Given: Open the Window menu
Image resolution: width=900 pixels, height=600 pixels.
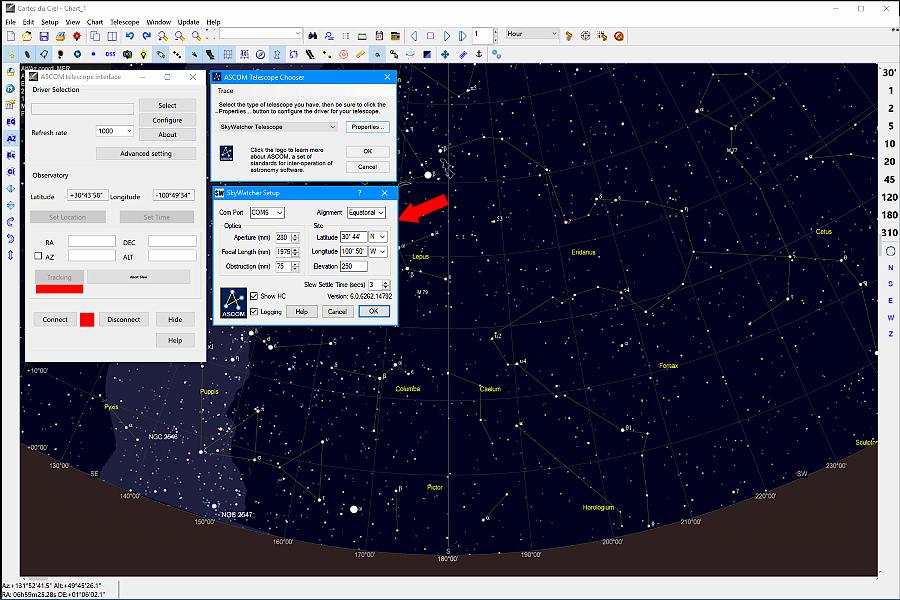Looking at the screenshot, I should (158, 22).
